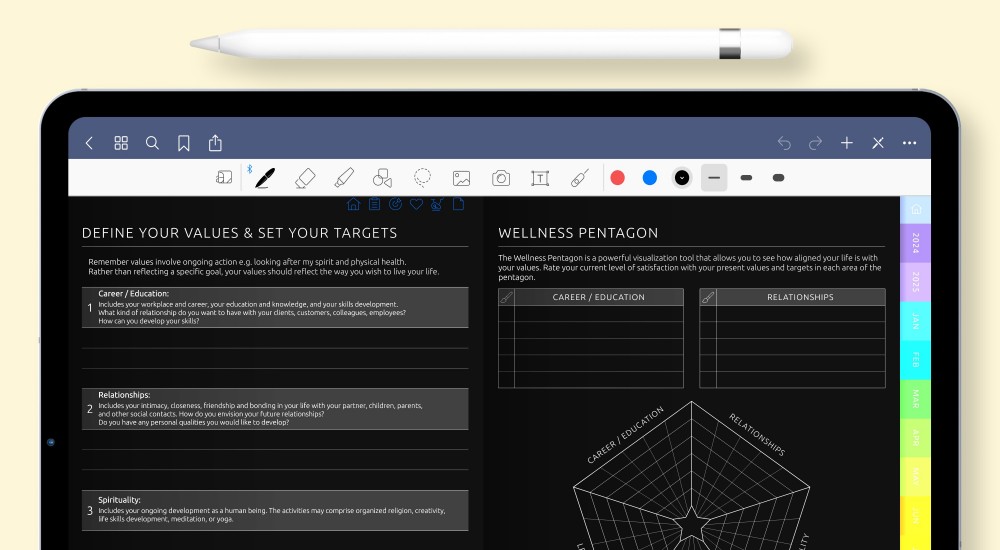
Task: Tap pencil icon beside RELATIONSHIPS table
Action: pos(708,297)
